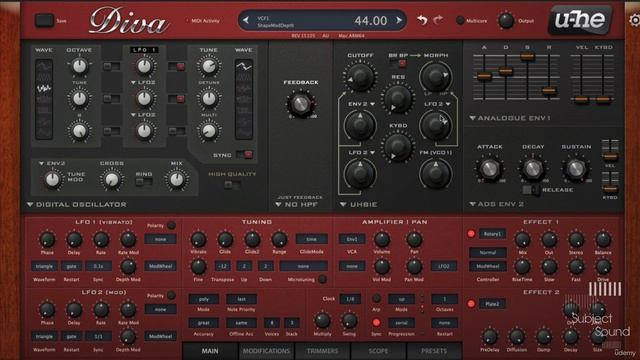This screenshot has width=640, height=360.
Task: Click the arpeggiator Progression serial box
Action: tap(402, 323)
